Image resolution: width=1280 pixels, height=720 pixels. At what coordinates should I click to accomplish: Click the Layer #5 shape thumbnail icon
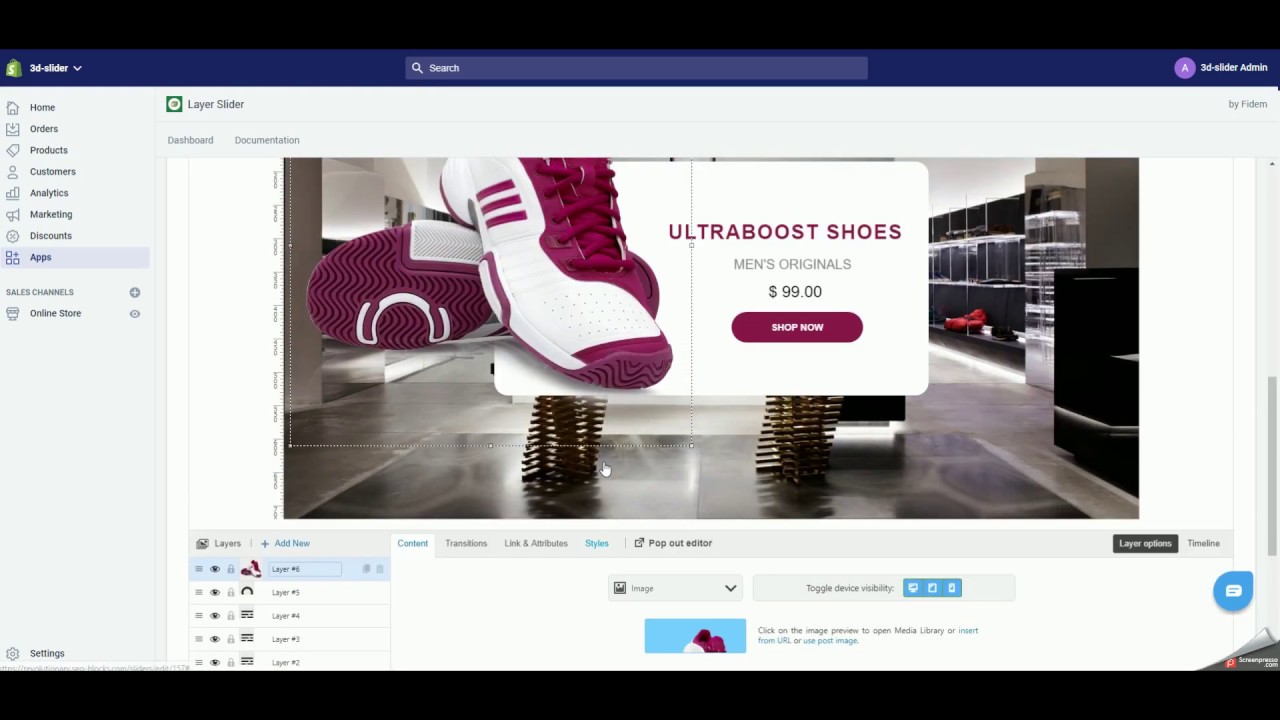coord(247,592)
